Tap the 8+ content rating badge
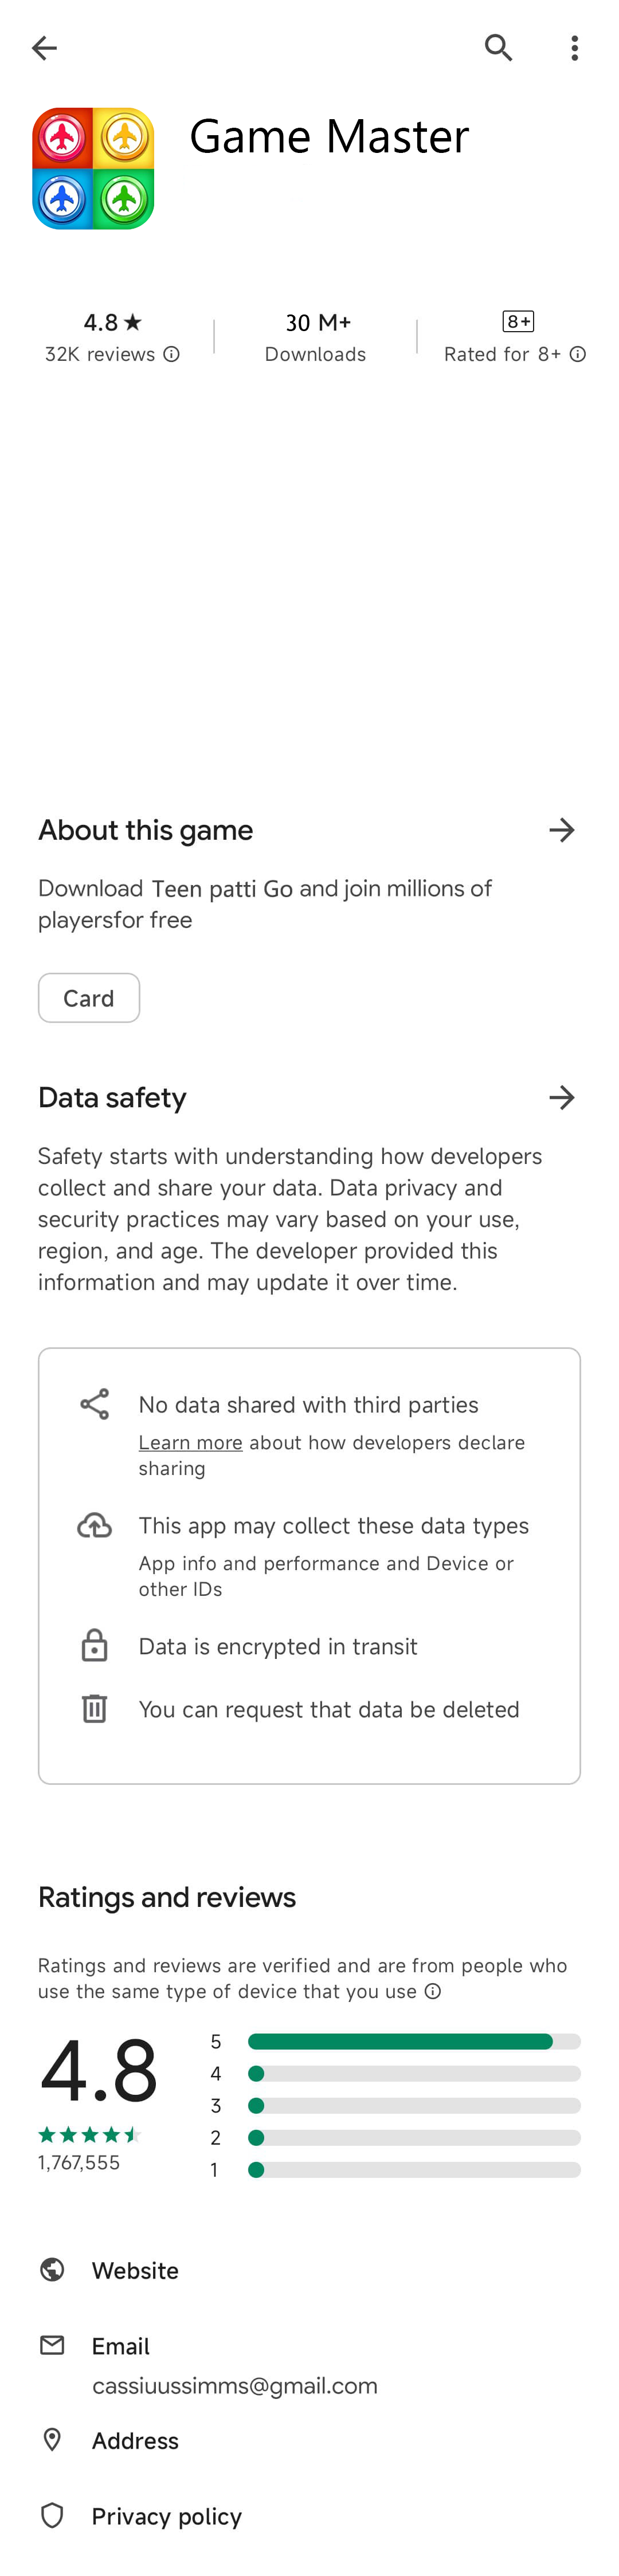Image resolution: width=619 pixels, height=2576 pixels. click(517, 321)
